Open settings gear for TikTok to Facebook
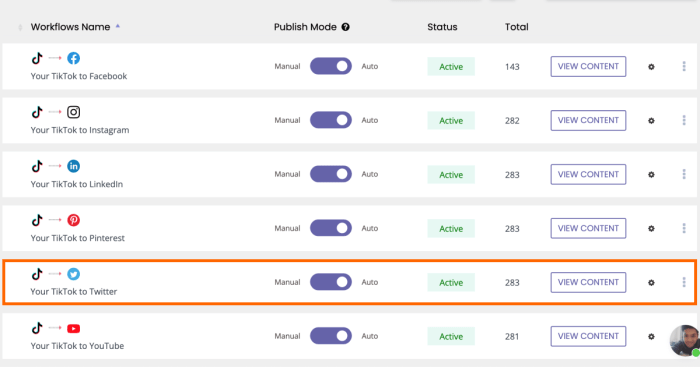 click(651, 67)
